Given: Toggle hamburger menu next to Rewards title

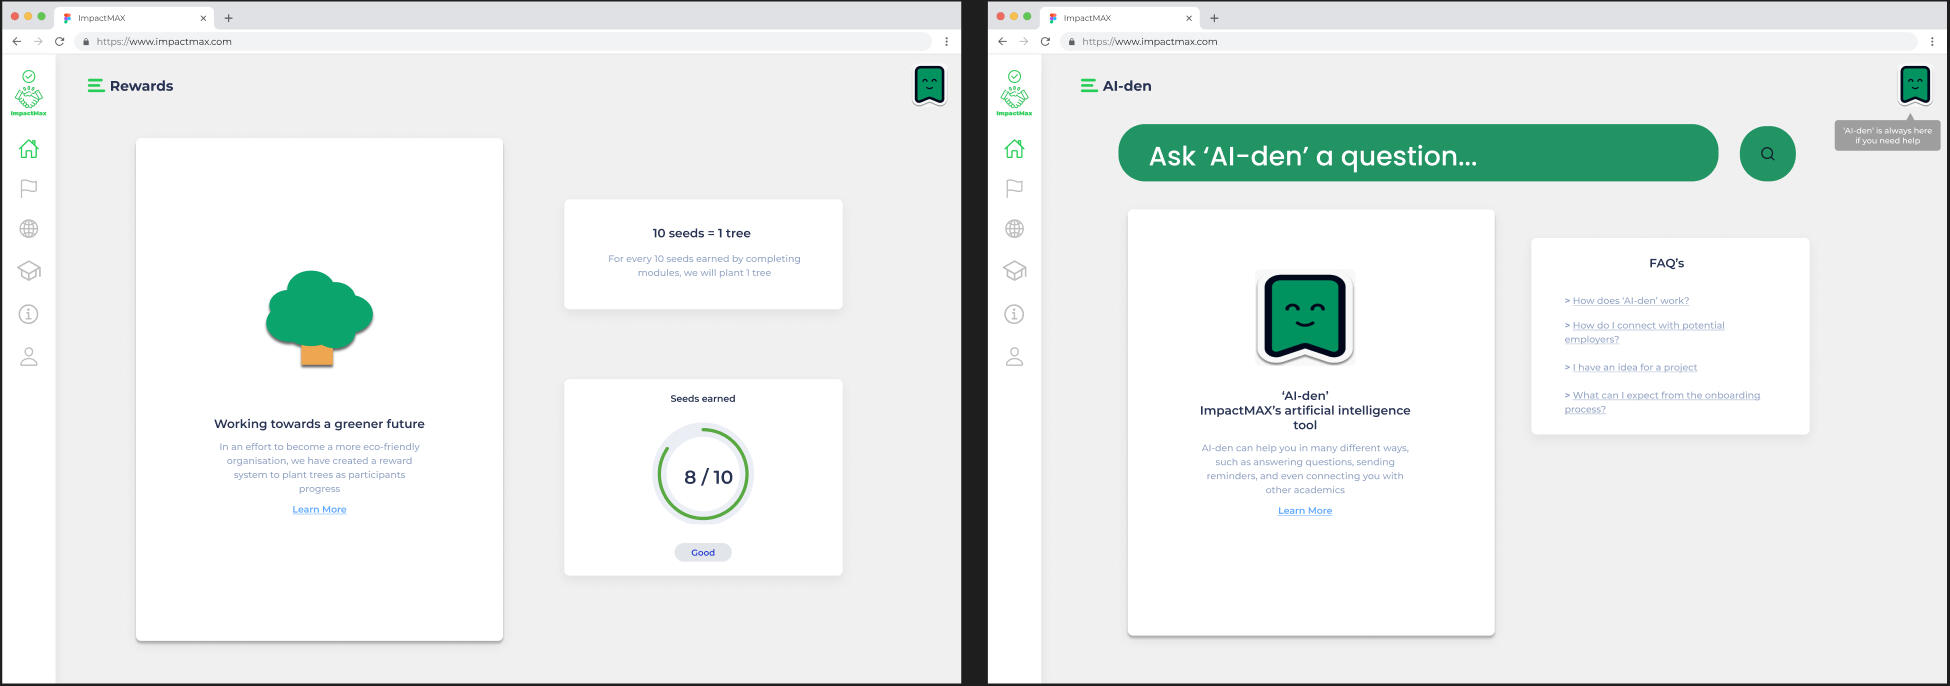Looking at the screenshot, I should click(96, 86).
